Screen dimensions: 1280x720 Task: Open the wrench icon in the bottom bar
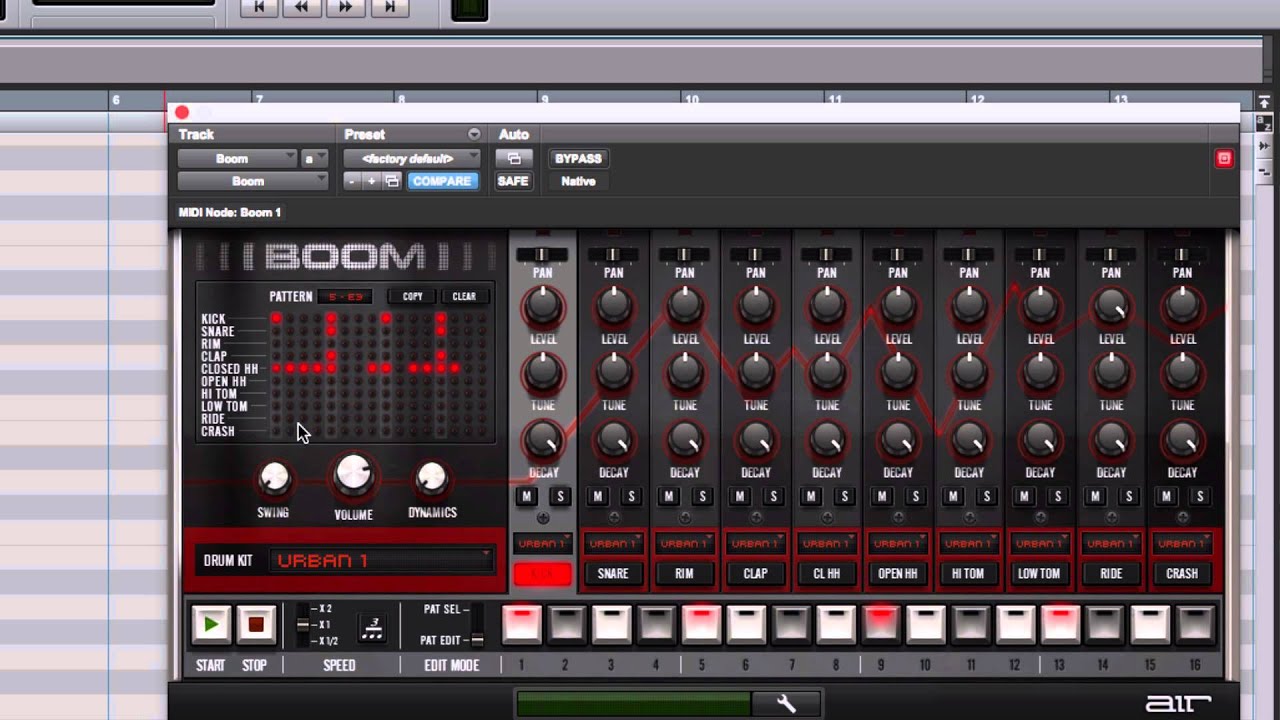click(786, 704)
